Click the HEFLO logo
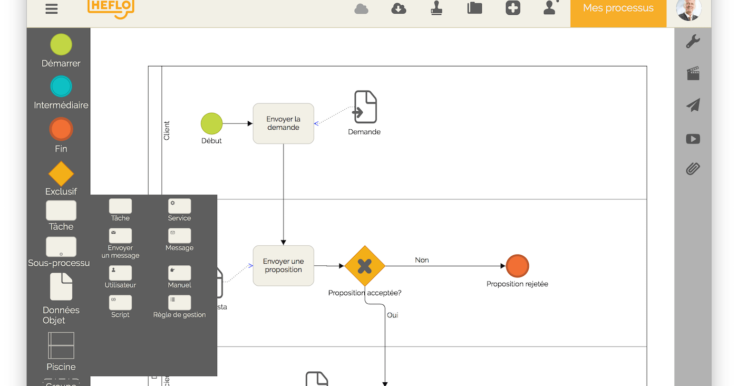Image resolution: width=738 pixels, height=386 pixels. click(x=111, y=8)
